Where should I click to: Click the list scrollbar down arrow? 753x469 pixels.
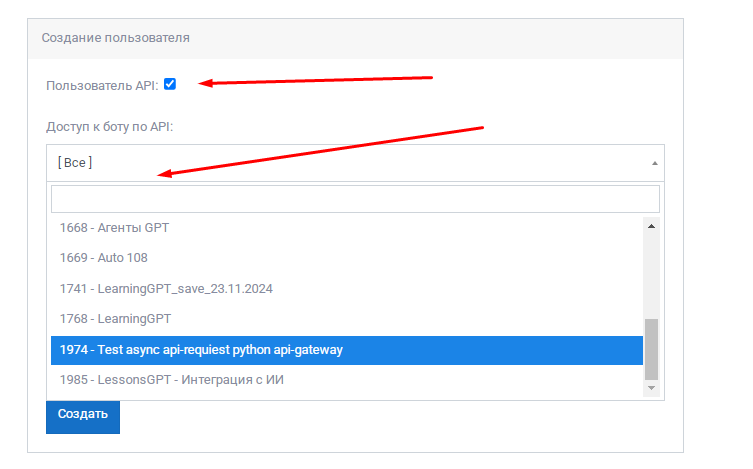[x=652, y=387]
